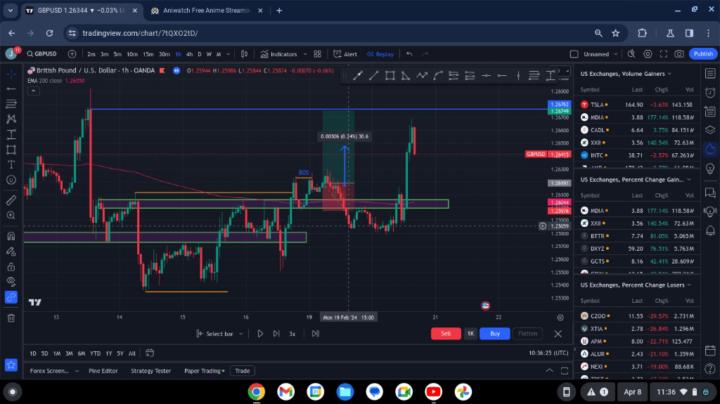Select the 2m timeframe
This screenshot has width=720, height=404.
91,54
